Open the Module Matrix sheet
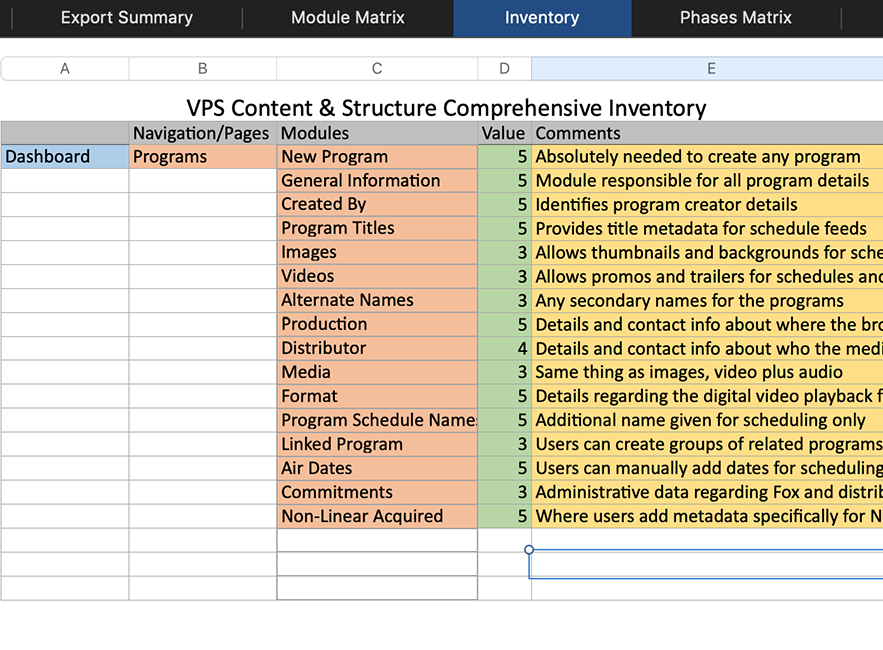 [x=347, y=17]
